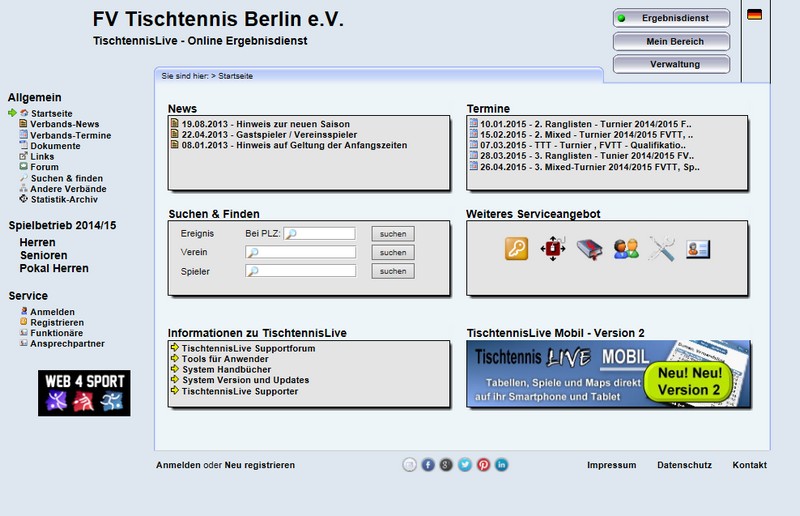Open the Pinterest share icon
Viewport: 800px width, 516px height.
point(483,465)
